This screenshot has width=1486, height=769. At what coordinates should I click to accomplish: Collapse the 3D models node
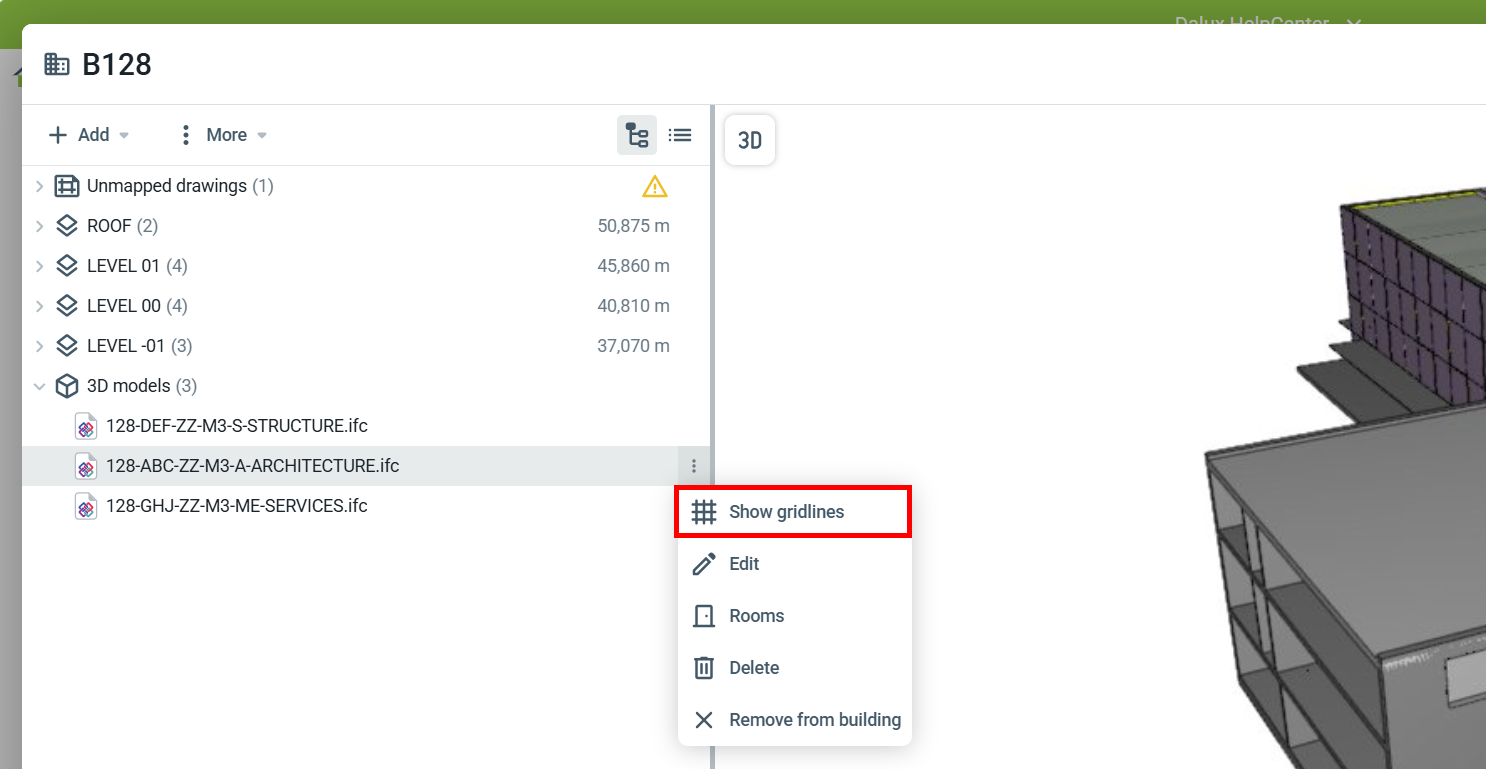point(39,386)
